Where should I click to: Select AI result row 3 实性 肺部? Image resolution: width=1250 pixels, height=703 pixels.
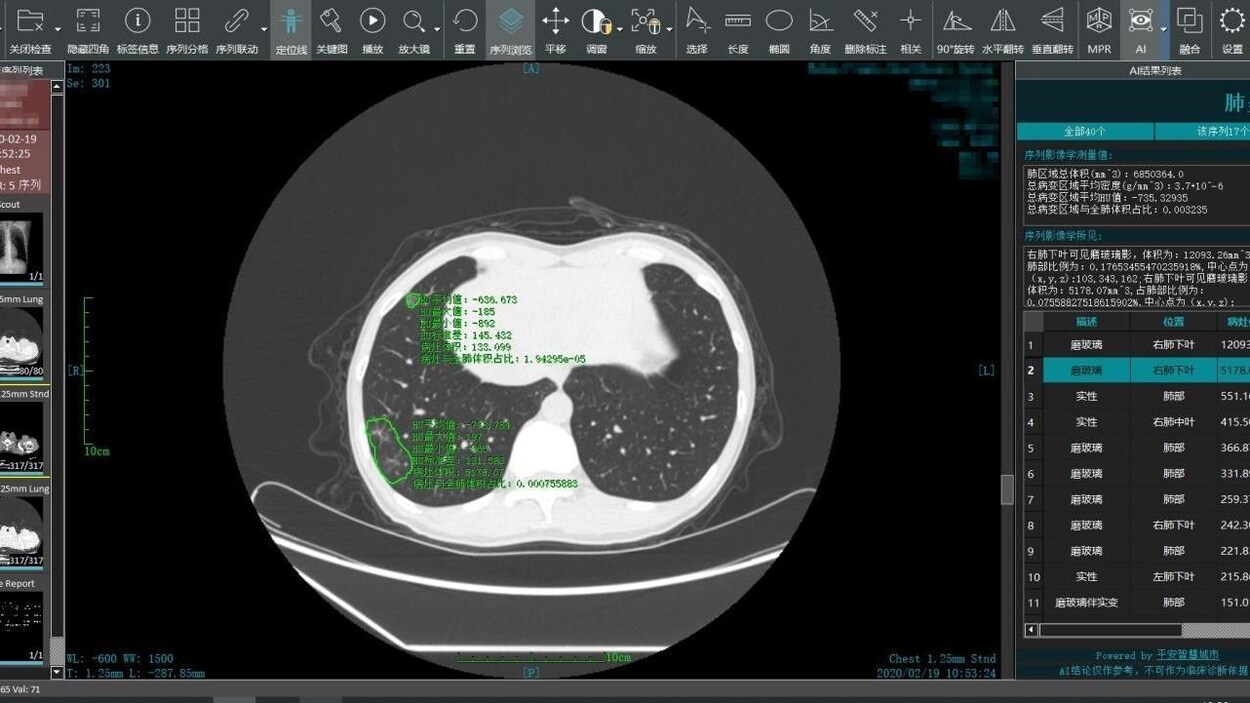point(1137,396)
